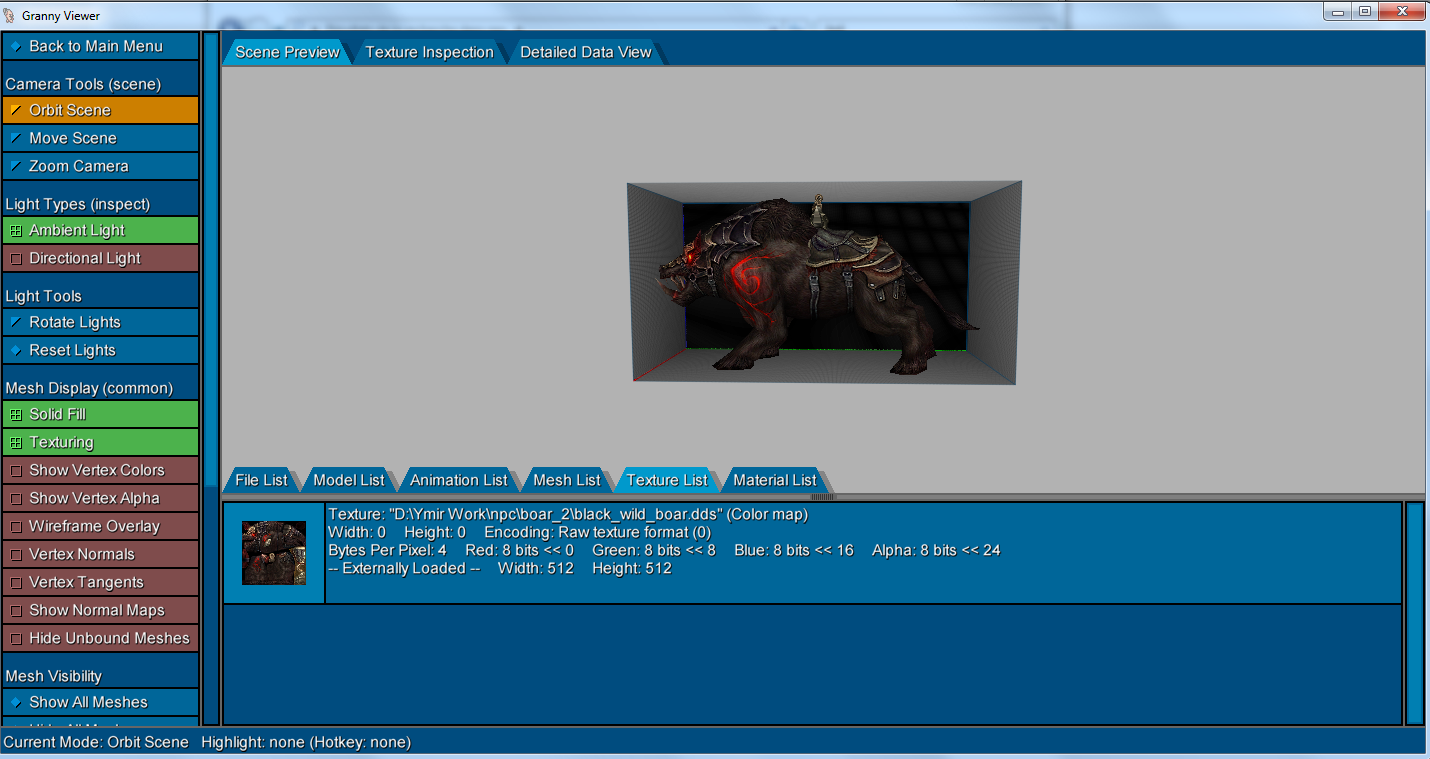Open the Model List tab
Image resolution: width=1430 pixels, height=759 pixels.
coord(349,480)
